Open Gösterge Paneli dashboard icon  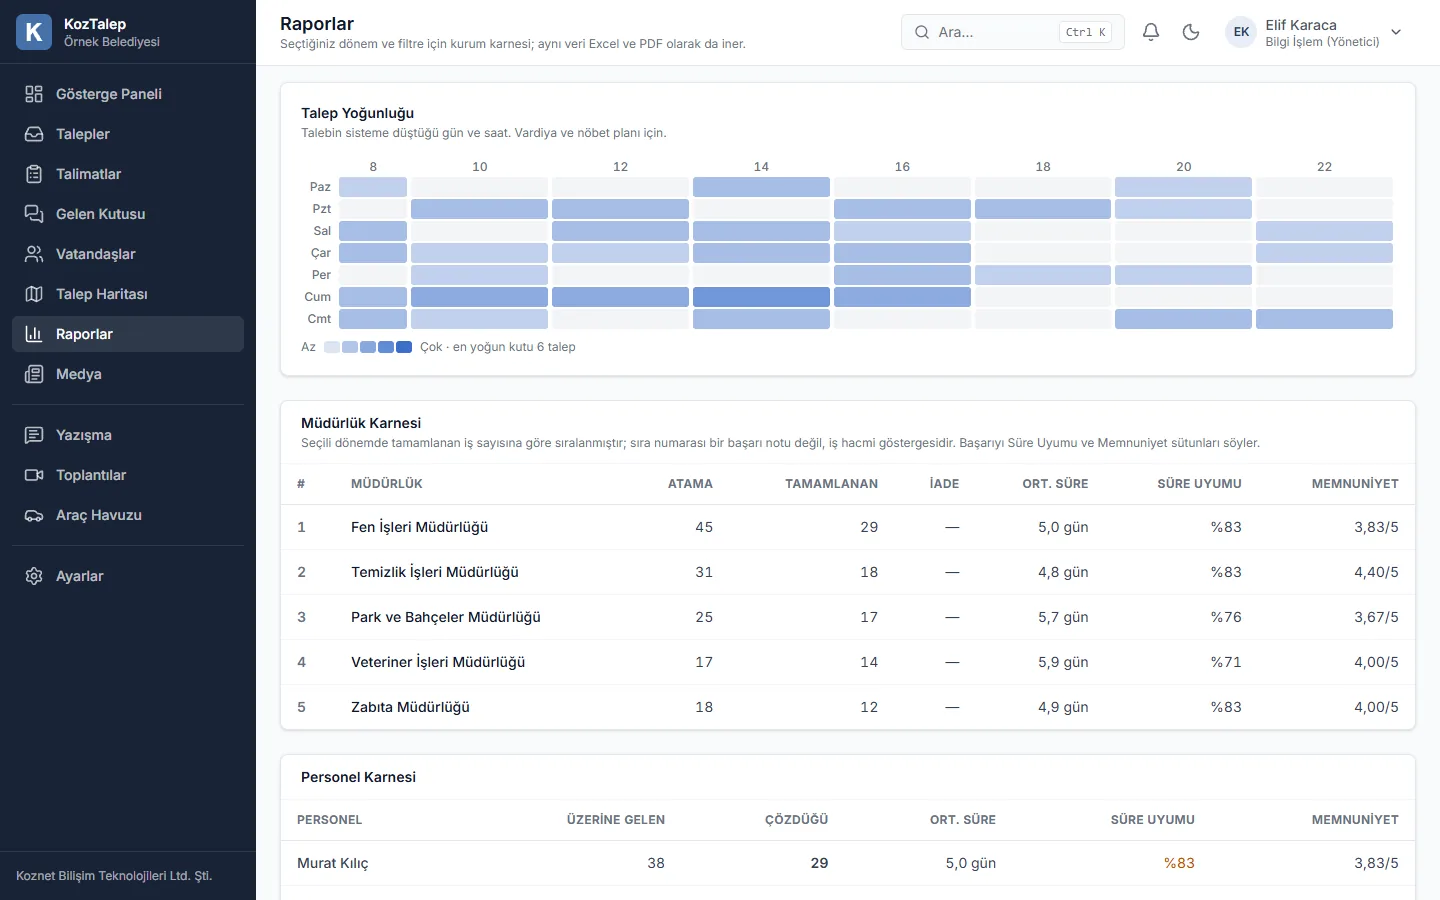(34, 94)
